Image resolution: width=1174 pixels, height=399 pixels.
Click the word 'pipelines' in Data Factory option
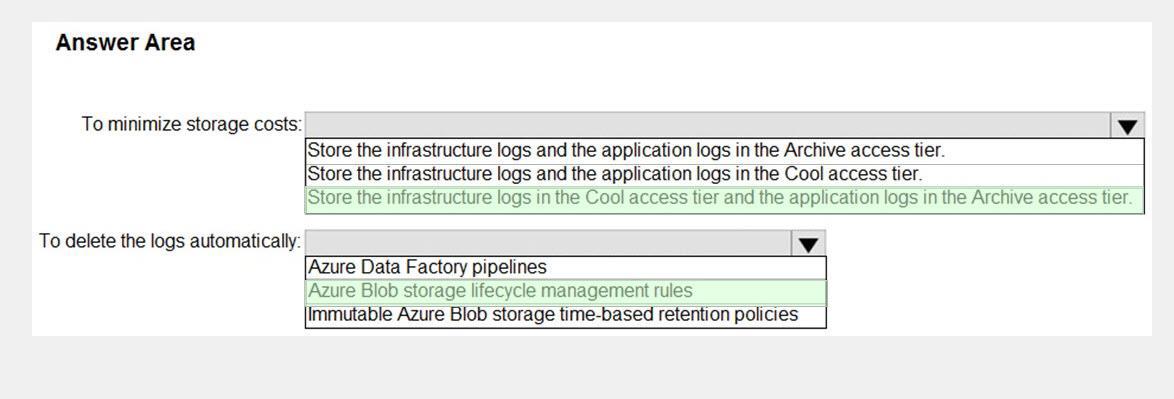pyautogui.click(x=509, y=267)
